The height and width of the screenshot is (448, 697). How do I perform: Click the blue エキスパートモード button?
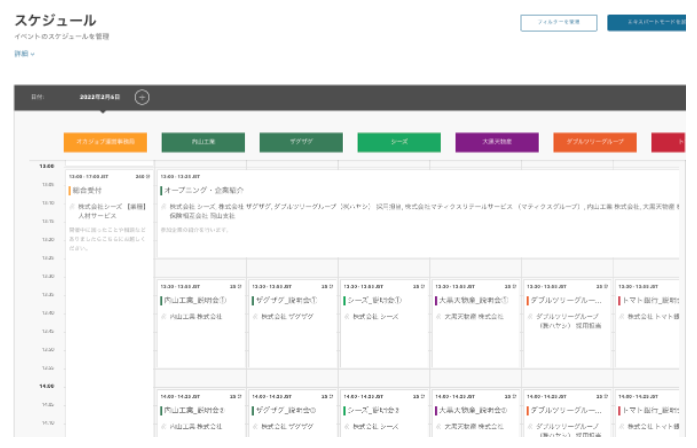646,23
